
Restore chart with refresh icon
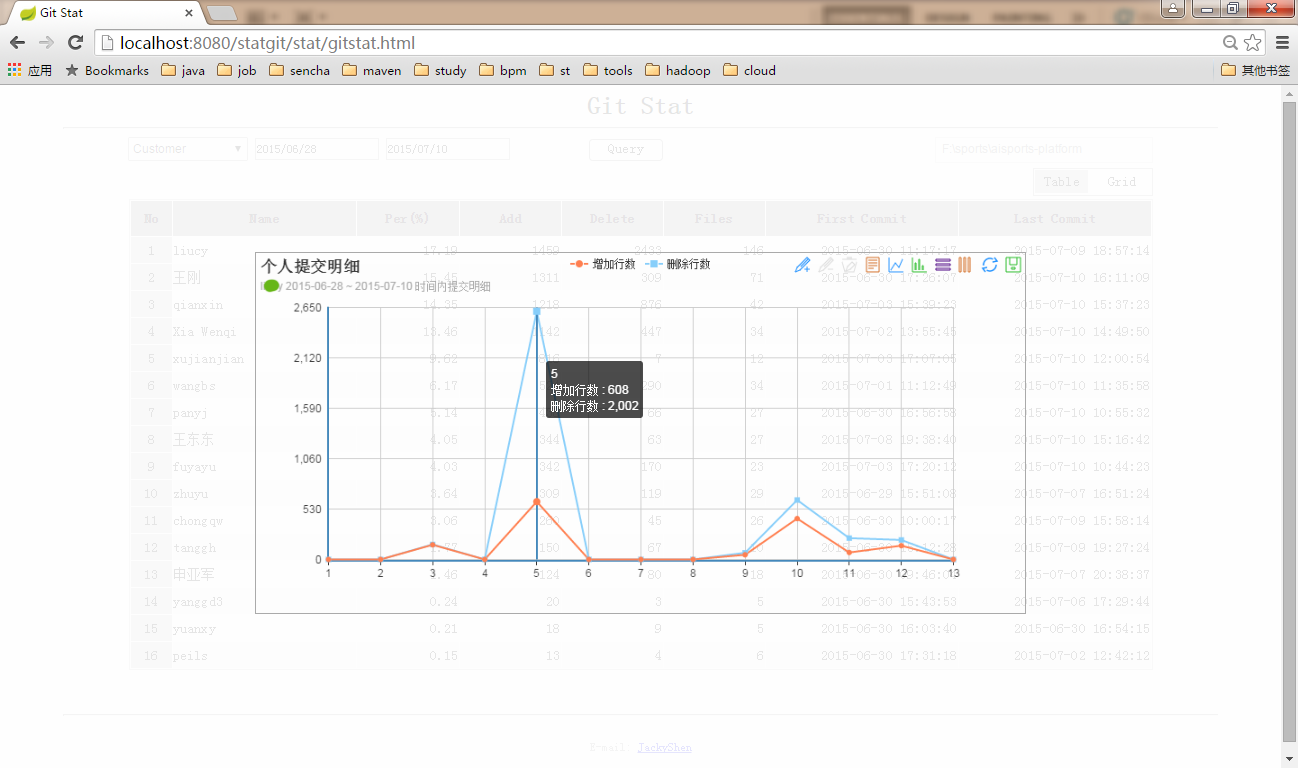(x=989, y=265)
